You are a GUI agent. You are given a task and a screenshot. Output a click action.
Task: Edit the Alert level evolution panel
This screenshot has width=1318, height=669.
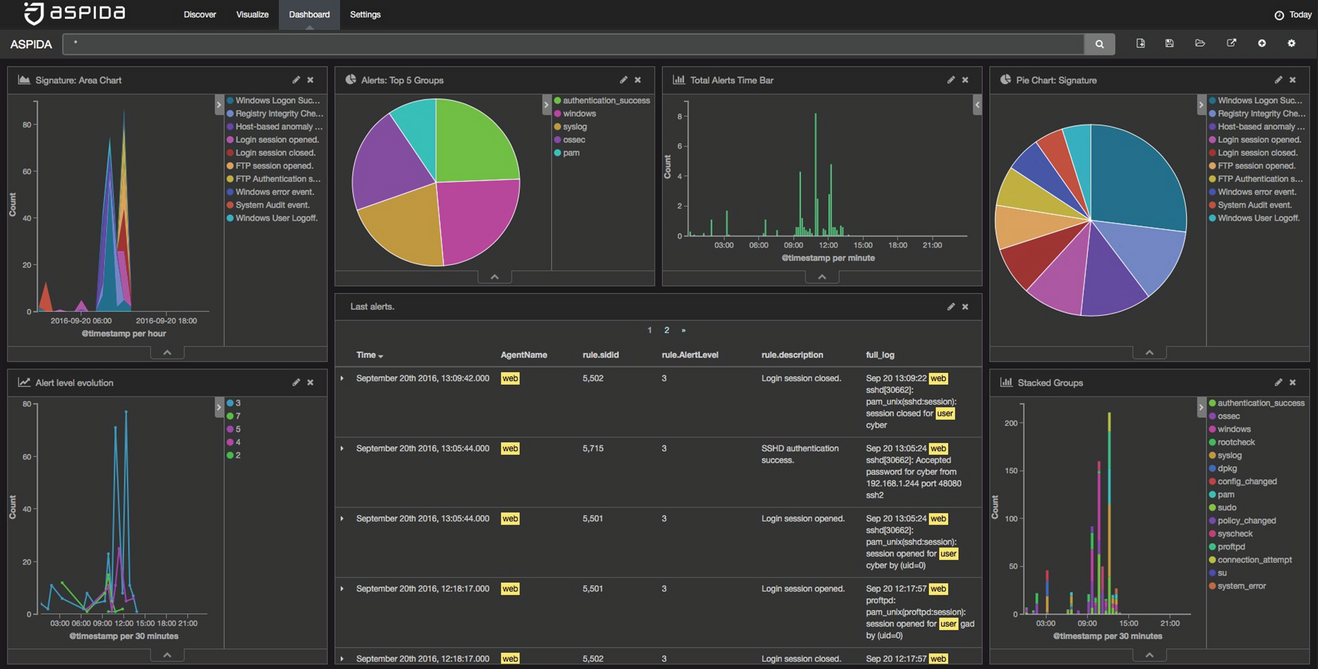tap(296, 383)
